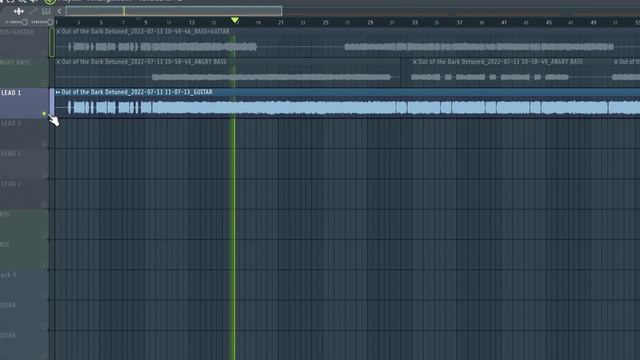Open clip menu of first ANGRY BASS clip
This screenshot has height=360, width=640.
click(x=58, y=62)
